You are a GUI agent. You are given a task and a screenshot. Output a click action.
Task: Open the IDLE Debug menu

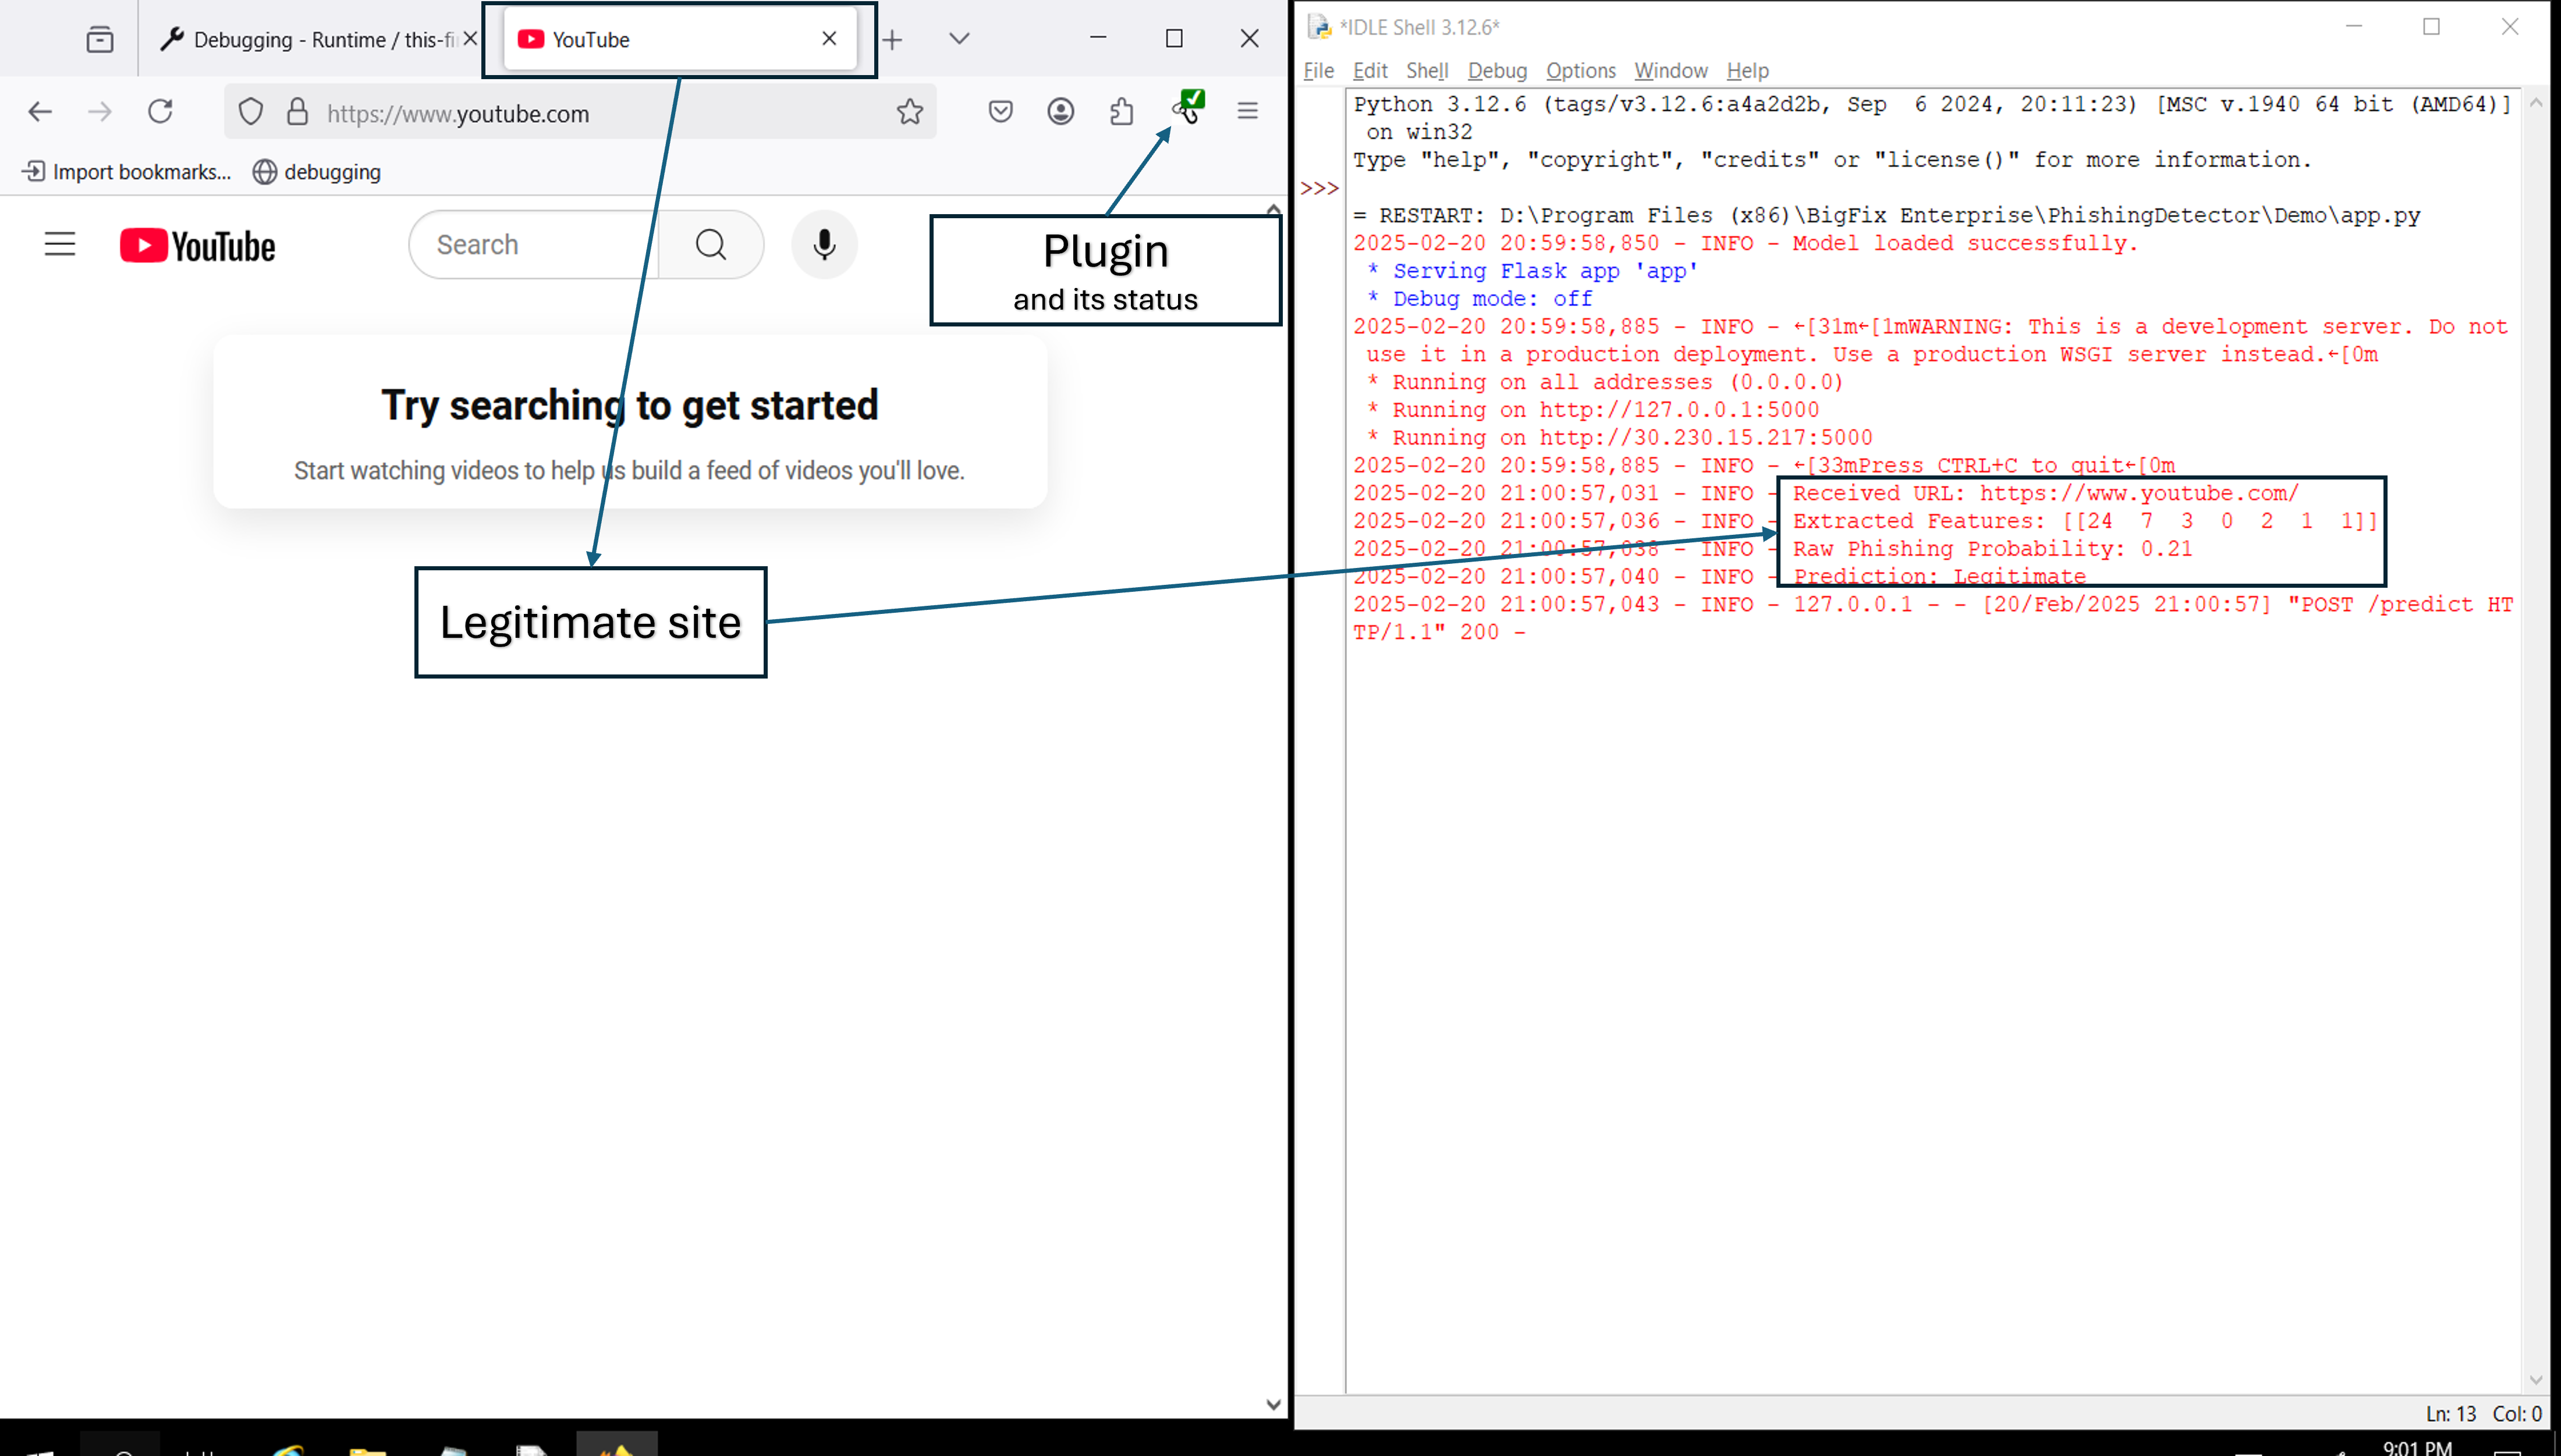1497,71
